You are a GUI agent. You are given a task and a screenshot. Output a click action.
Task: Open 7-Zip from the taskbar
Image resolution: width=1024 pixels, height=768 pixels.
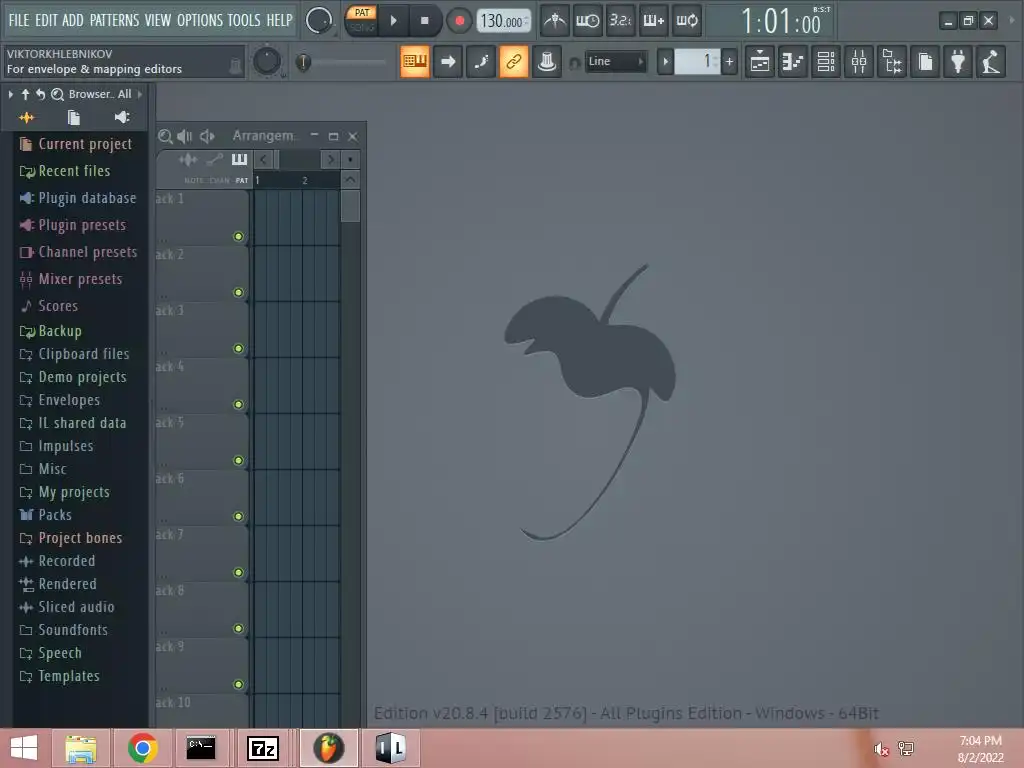pos(263,748)
